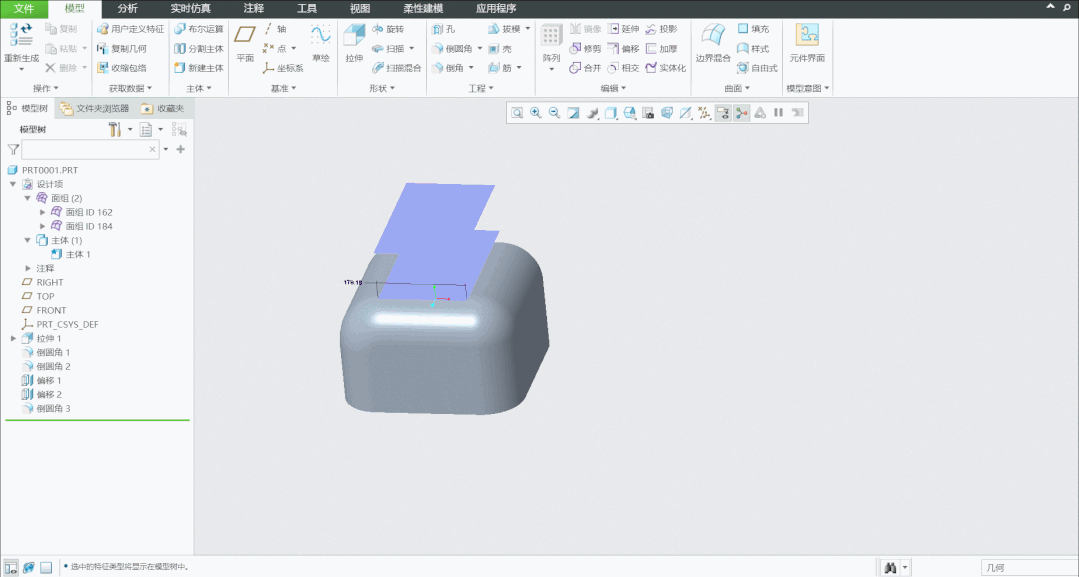Click the model tree filter input field
This screenshot has width=1079, height=577.
[90, 149]
